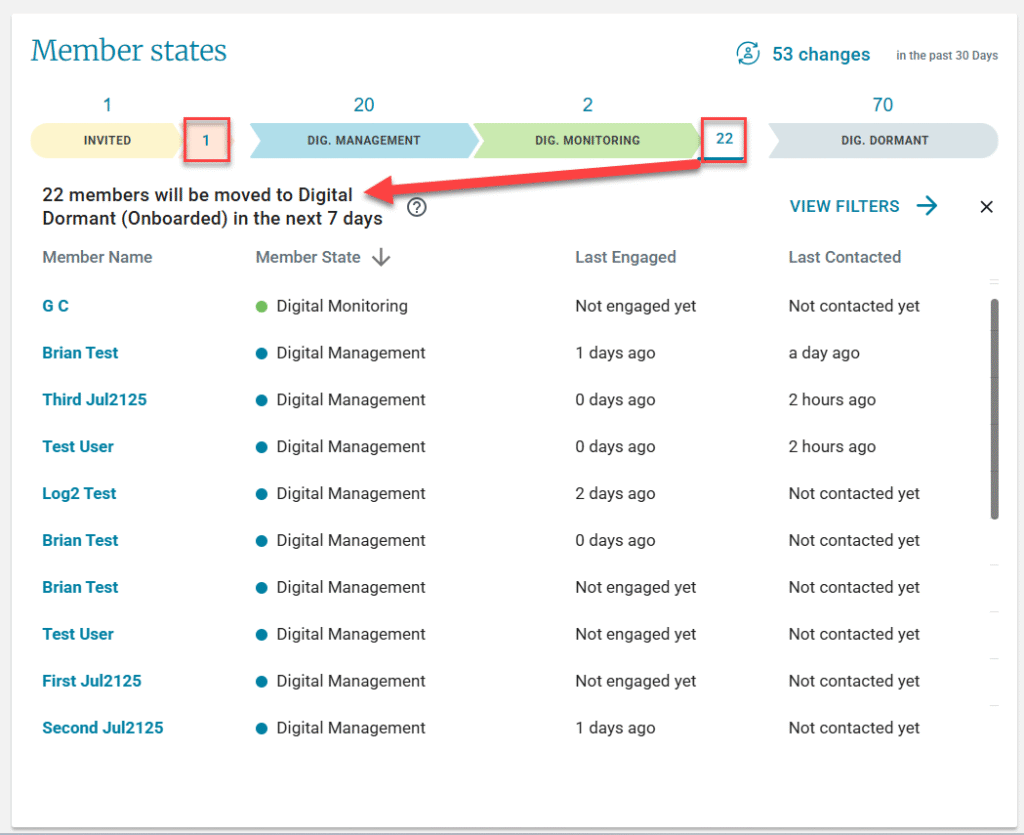Click the member changes icon
This screenshot has height=835, width=1024.
coord(747,54)
